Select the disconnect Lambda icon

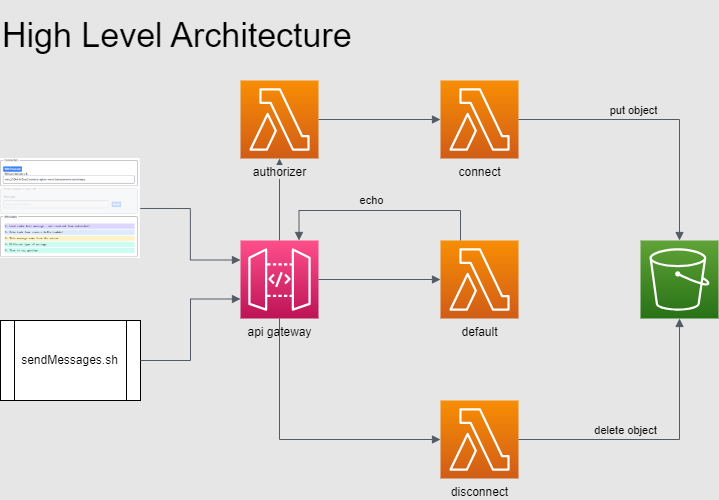tap(479, 439)
